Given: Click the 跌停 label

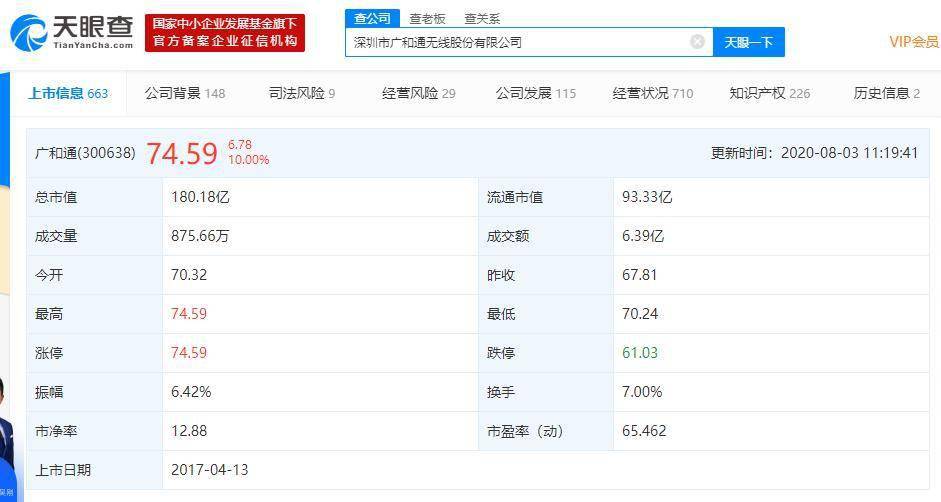Looking at the screenshot, I should (501, 353).
